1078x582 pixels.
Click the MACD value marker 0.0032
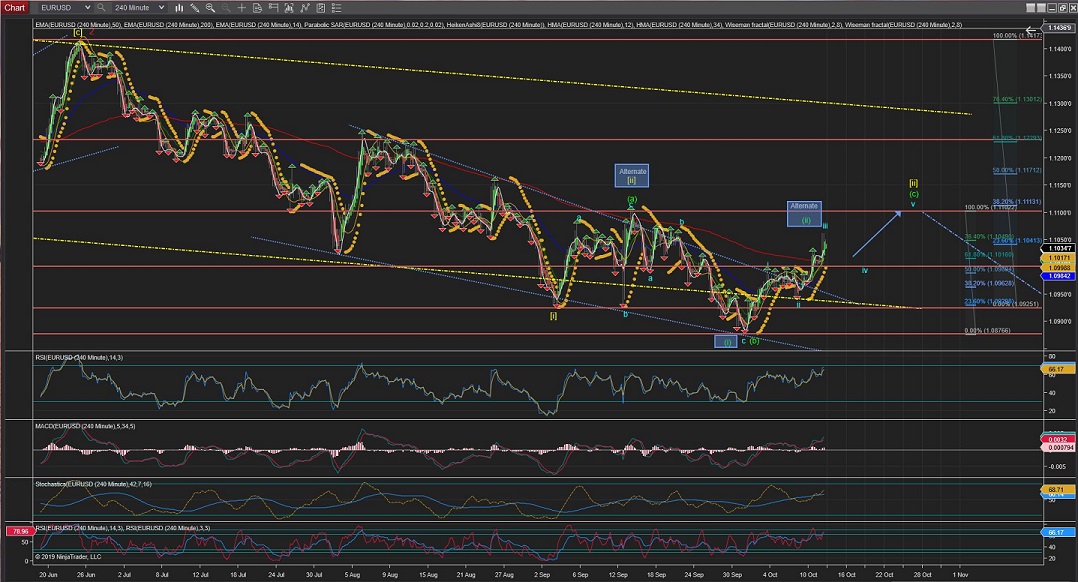1058,439
